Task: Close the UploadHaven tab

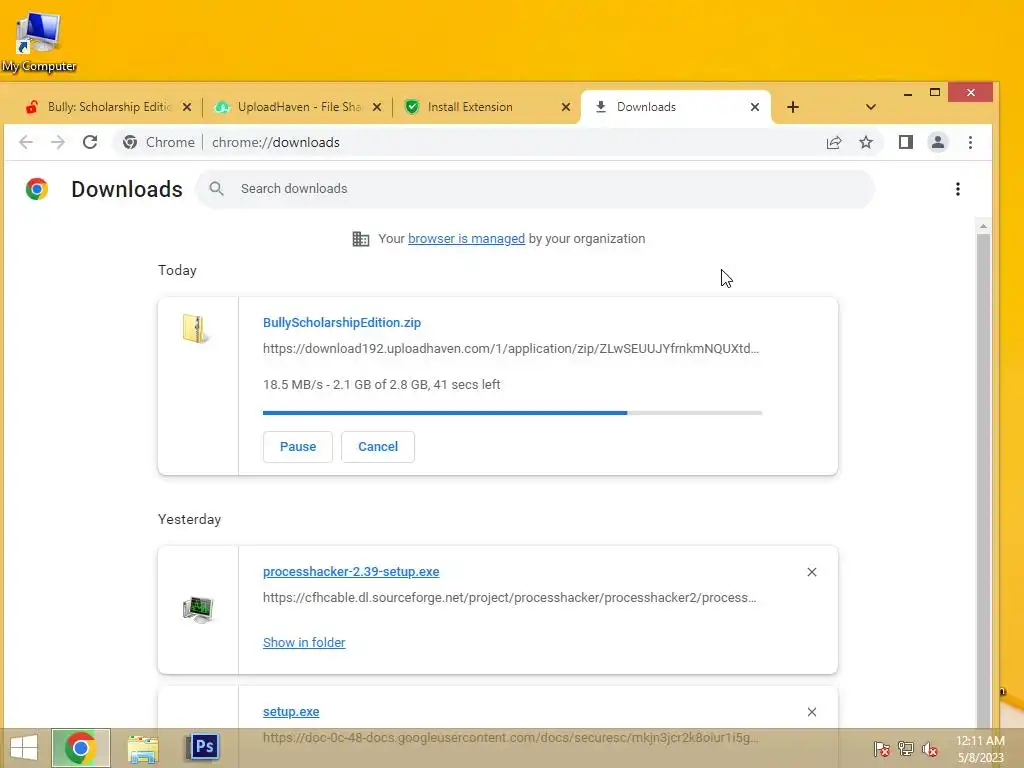Action: click(x=377, y=107)
